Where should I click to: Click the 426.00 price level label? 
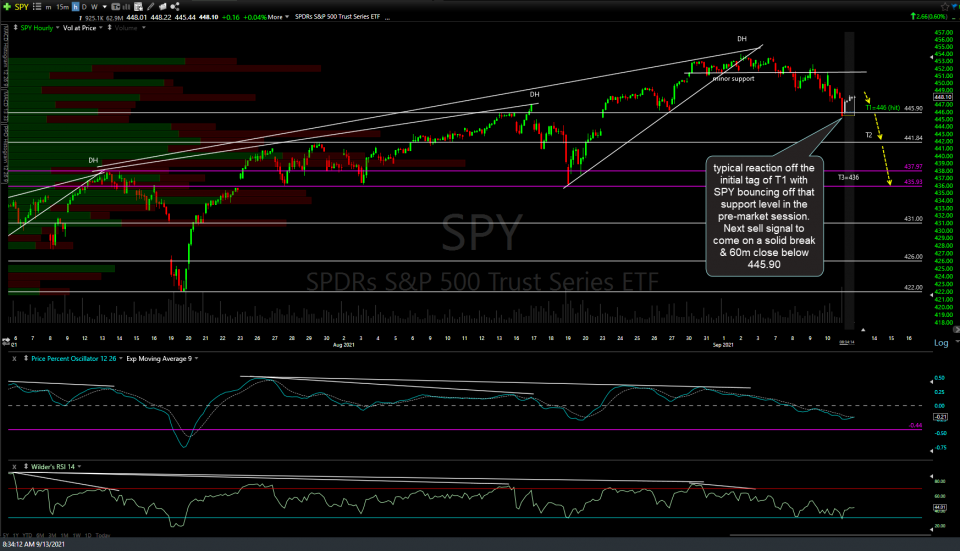click(x=913, y=257)
